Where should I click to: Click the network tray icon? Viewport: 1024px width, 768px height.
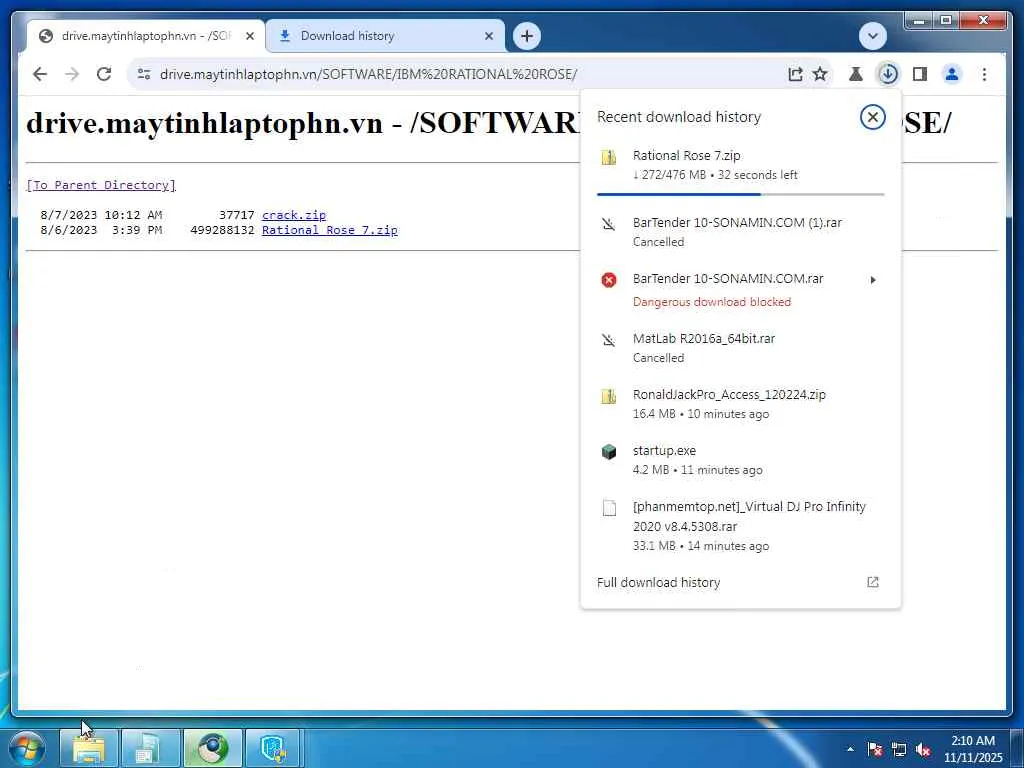tap(899, 749)
